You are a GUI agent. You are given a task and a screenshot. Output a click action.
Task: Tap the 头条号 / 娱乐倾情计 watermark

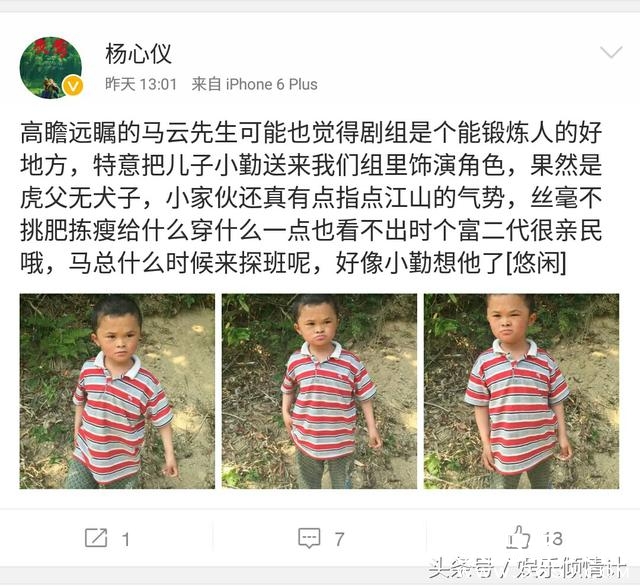(526, 568)
